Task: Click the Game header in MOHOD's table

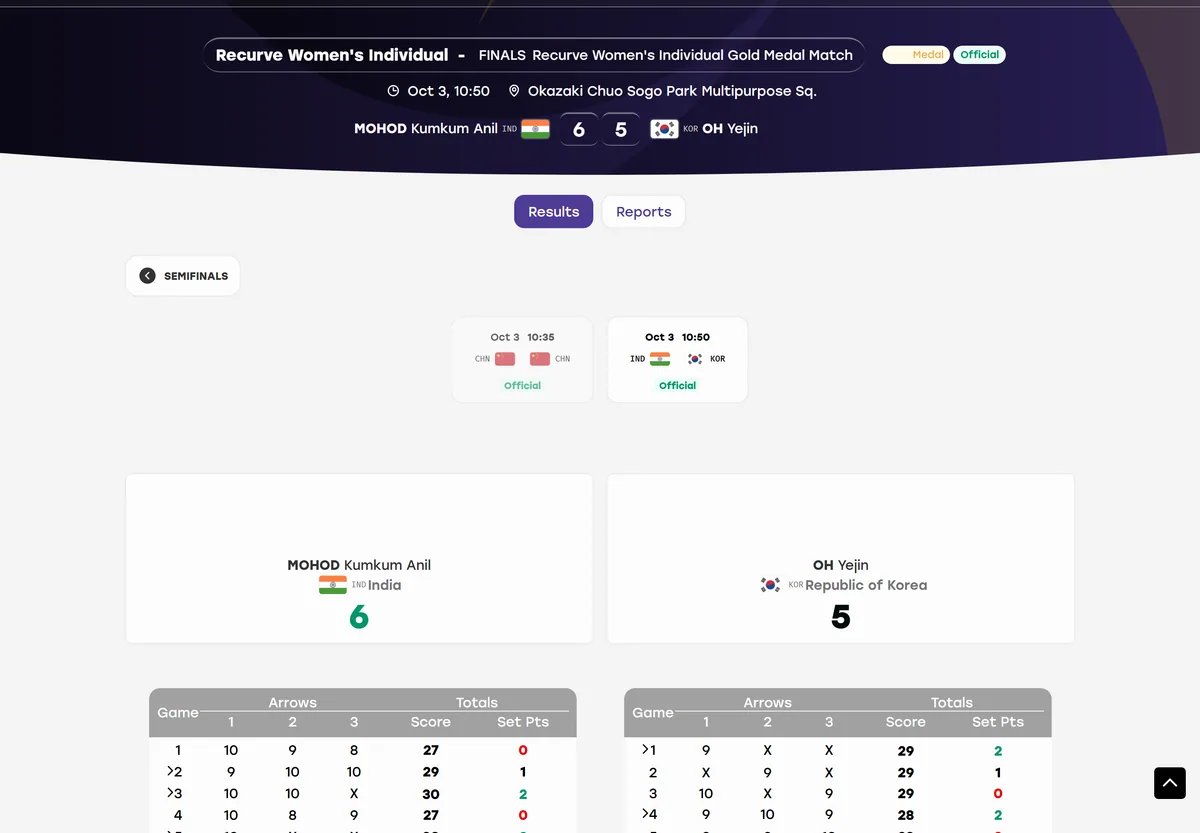Action: pos(178,713)
